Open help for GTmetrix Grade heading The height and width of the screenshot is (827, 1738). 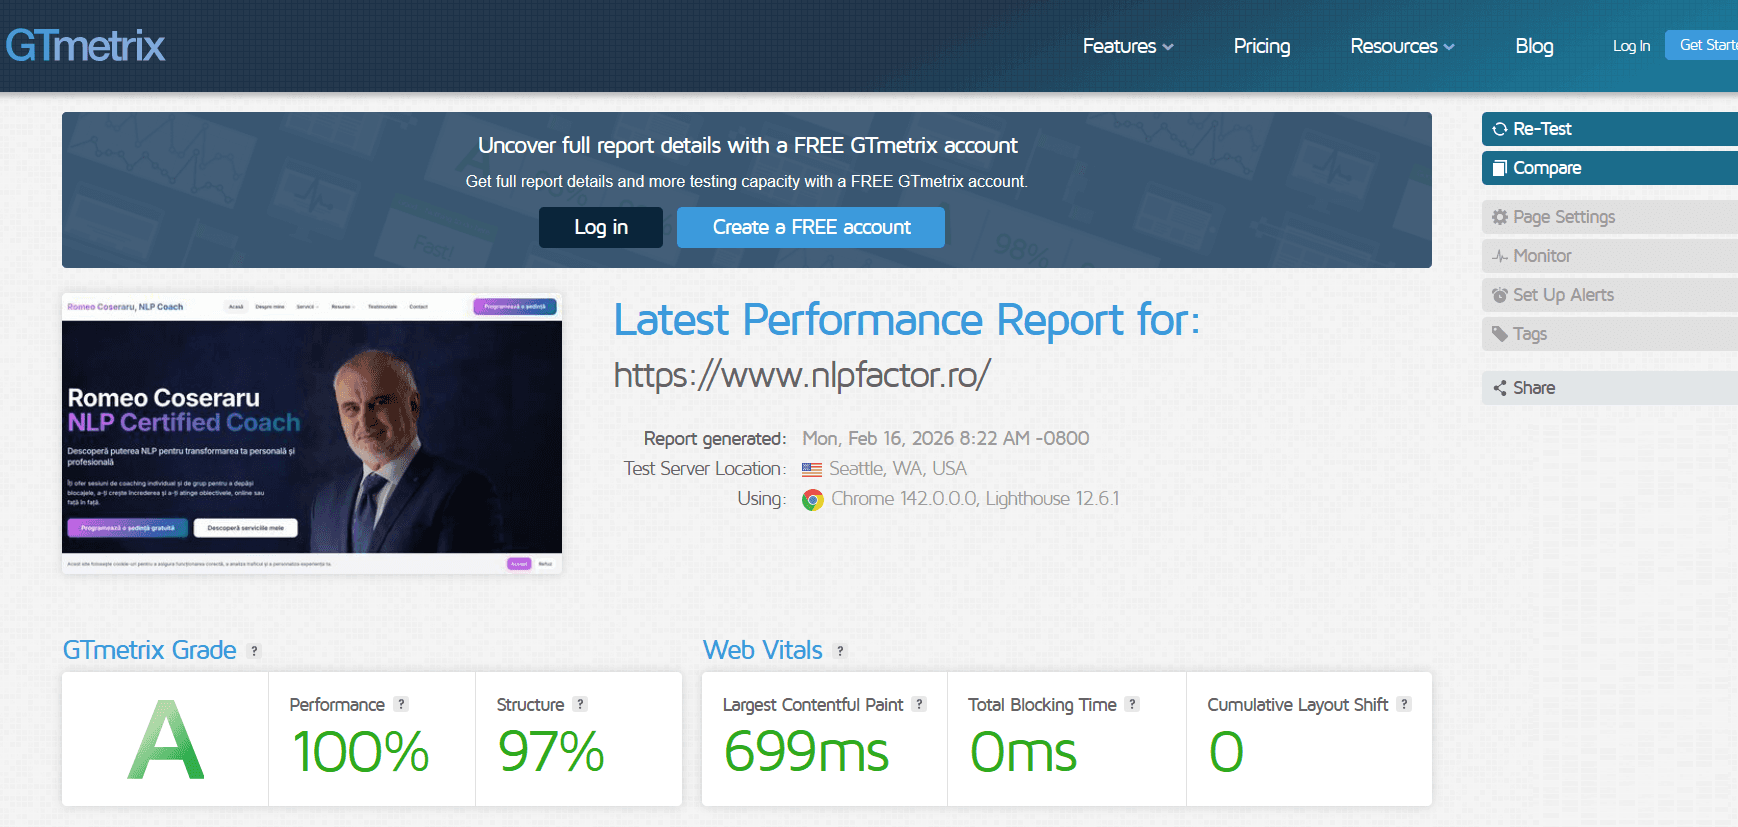[x=255, y=651]
